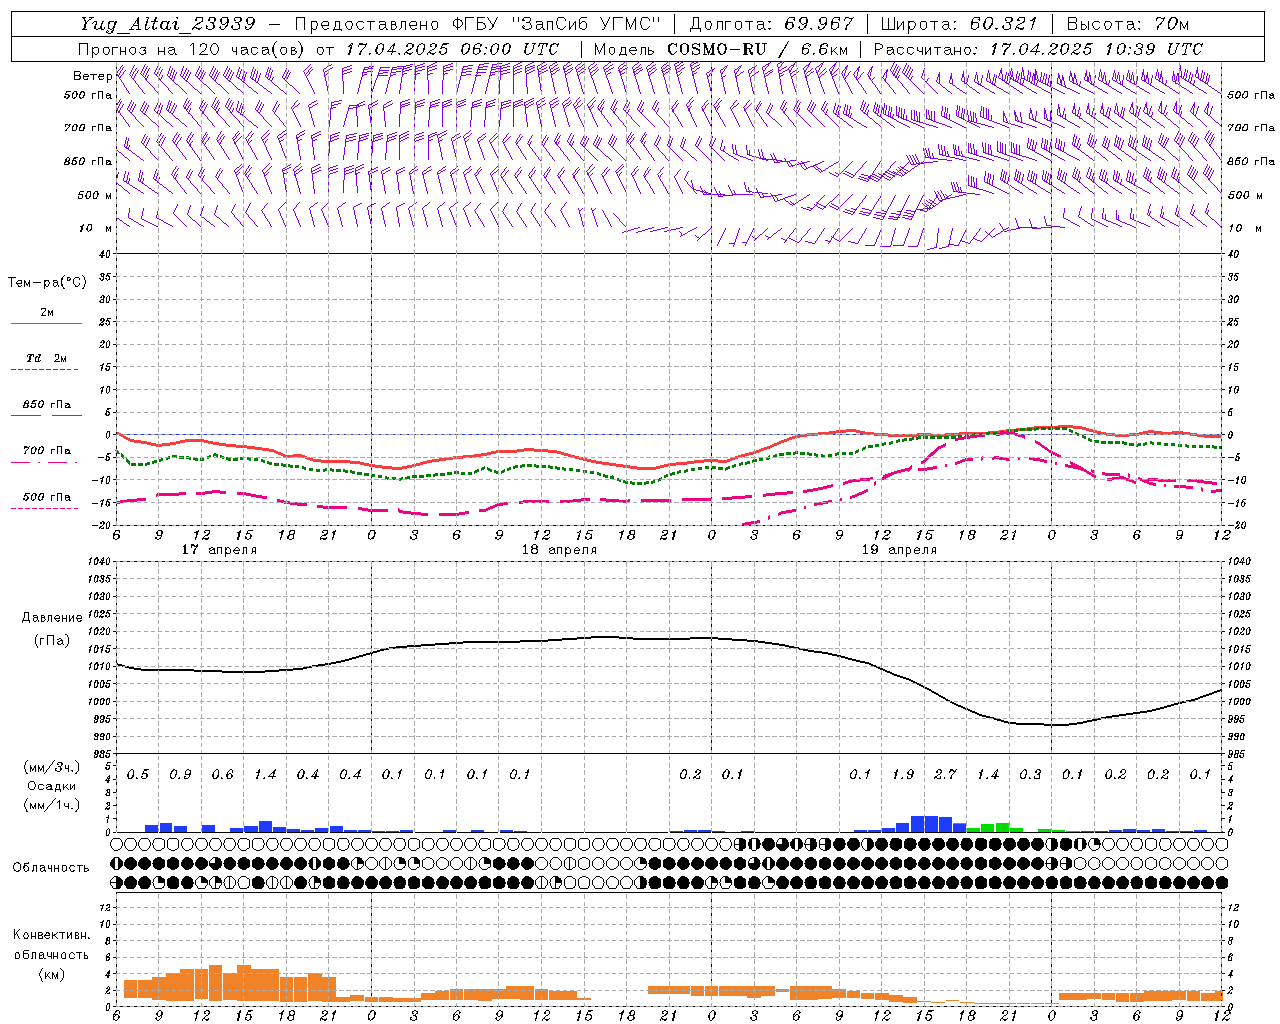
Task: Click the date label 18 апреля
Action: pyautogui.click(x=559, y=550)
